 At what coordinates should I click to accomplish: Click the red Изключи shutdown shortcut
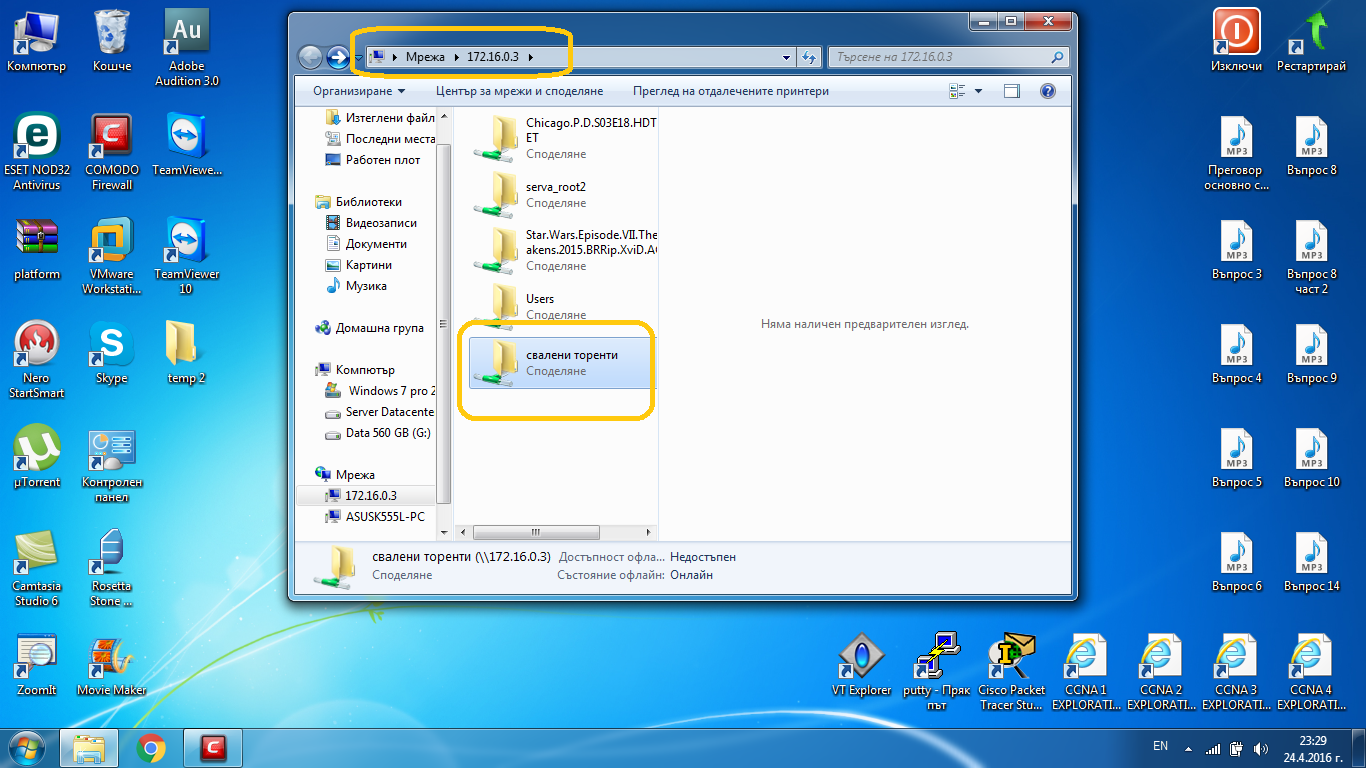[1236, 40]
